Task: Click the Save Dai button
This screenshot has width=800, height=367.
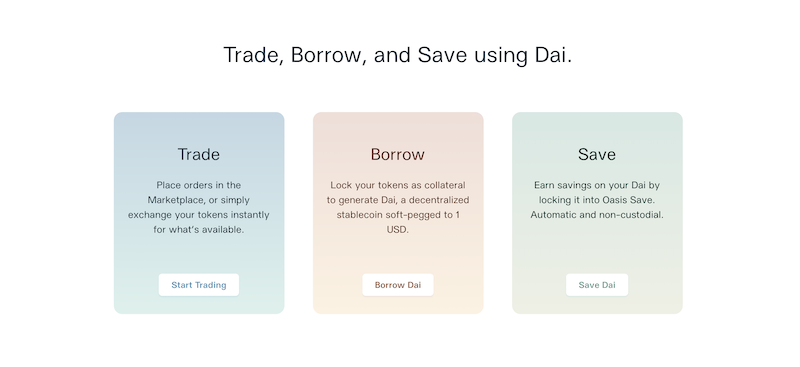Action: [597, 285]
